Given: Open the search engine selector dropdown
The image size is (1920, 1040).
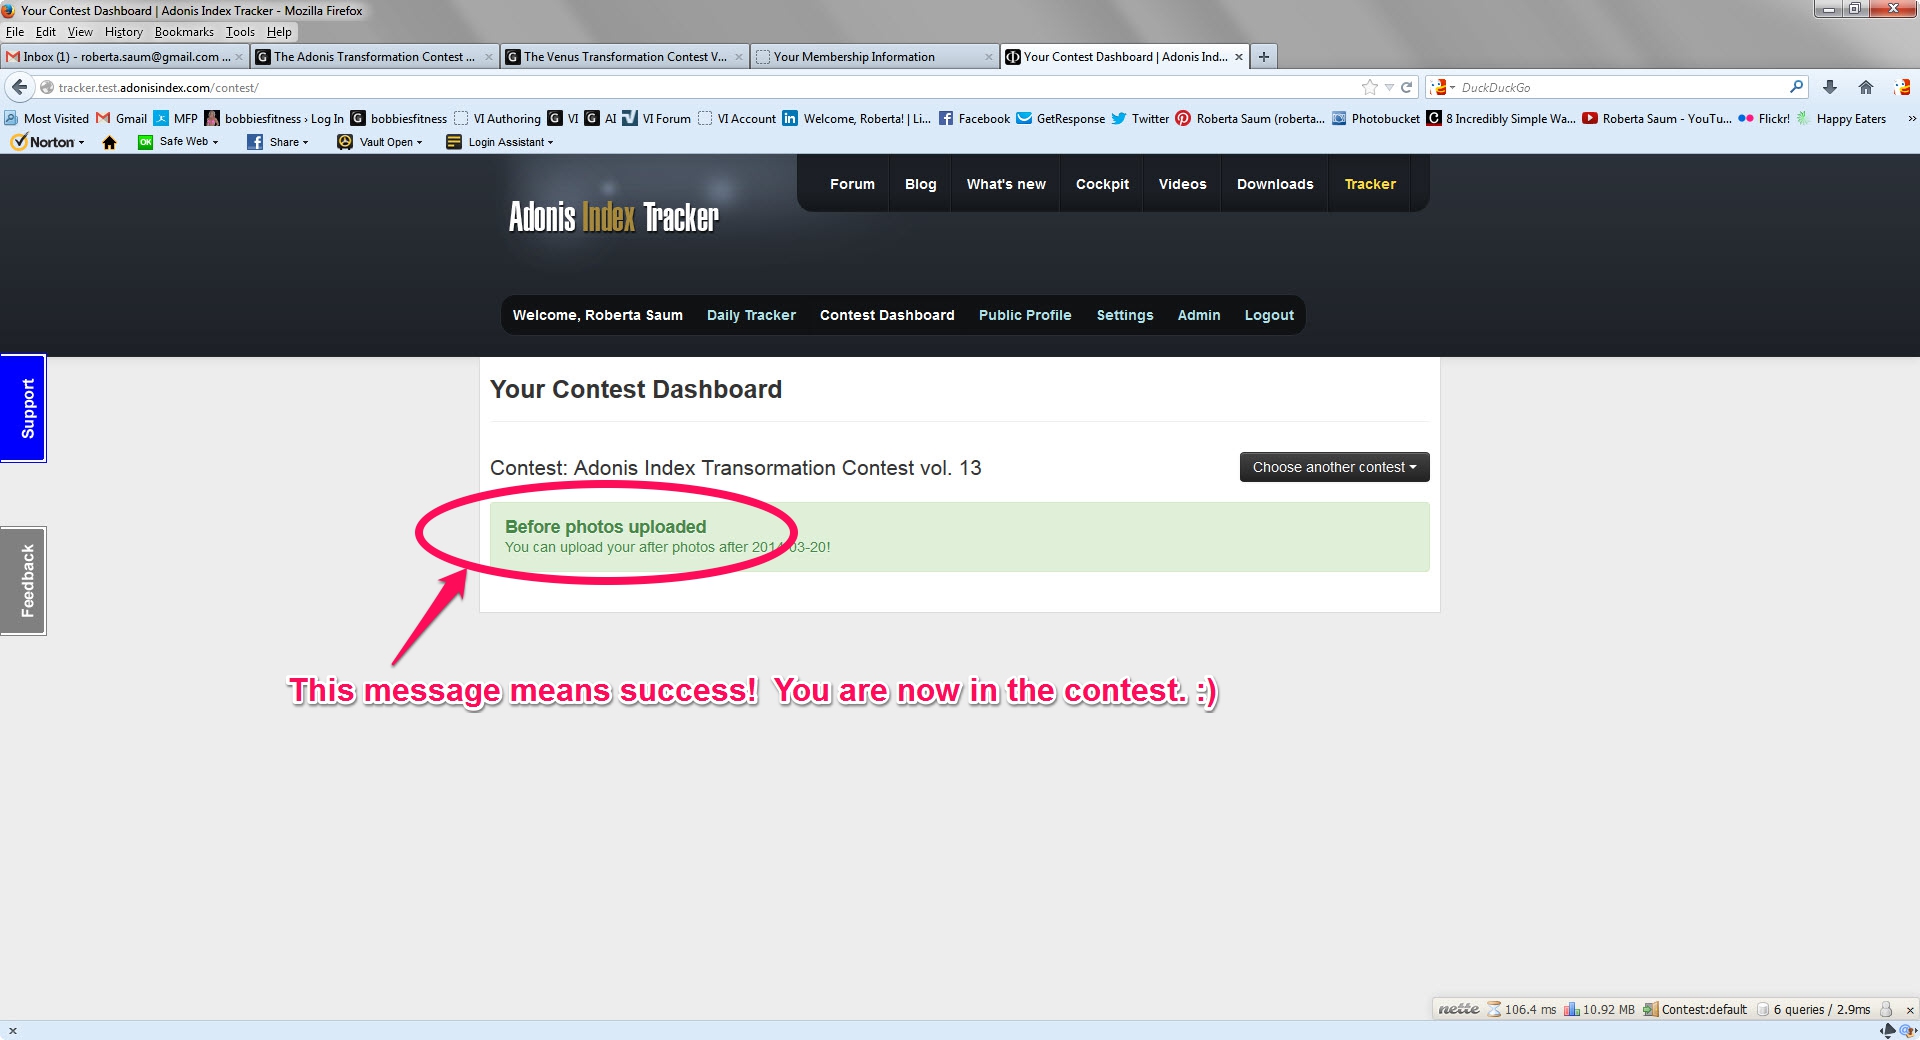Looking at the screenshot, I should tap(1442, 87).
